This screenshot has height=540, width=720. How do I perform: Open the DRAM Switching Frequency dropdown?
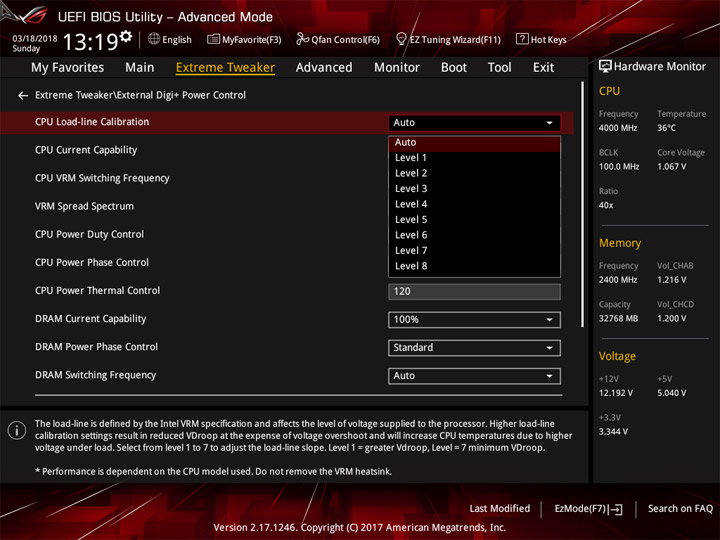pyautogui.click(x=474, y=376)
